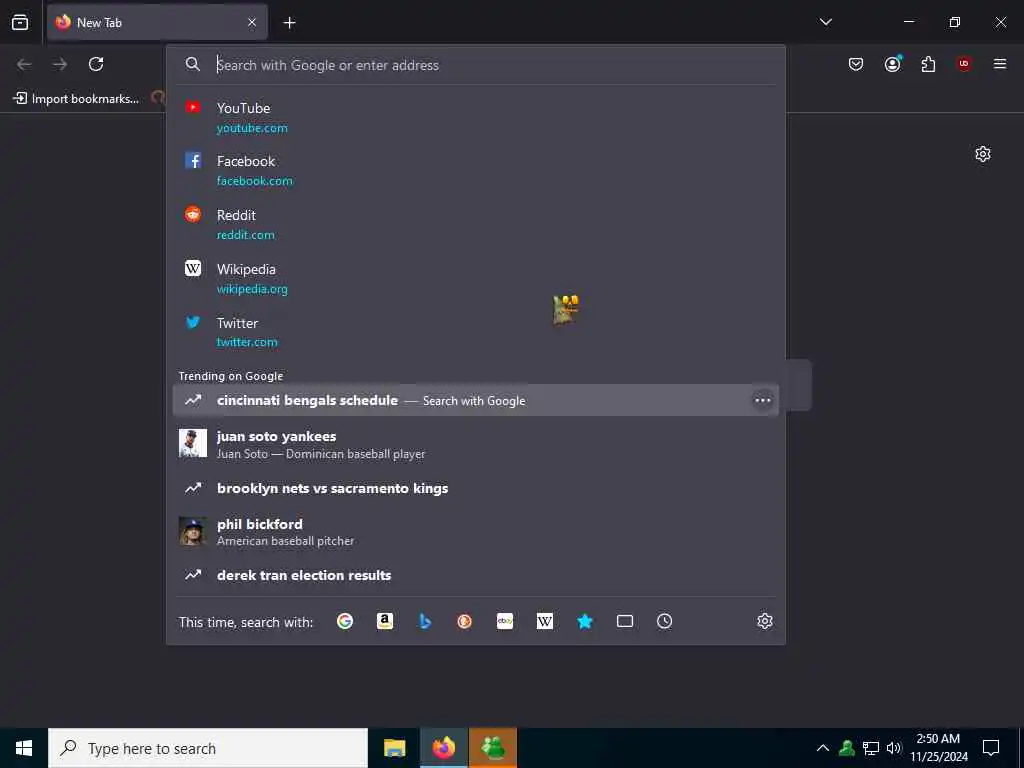Viewport: 1024px width, 768px height.
Task: Search this time with Bing
Action: click(x=424, y=621)
